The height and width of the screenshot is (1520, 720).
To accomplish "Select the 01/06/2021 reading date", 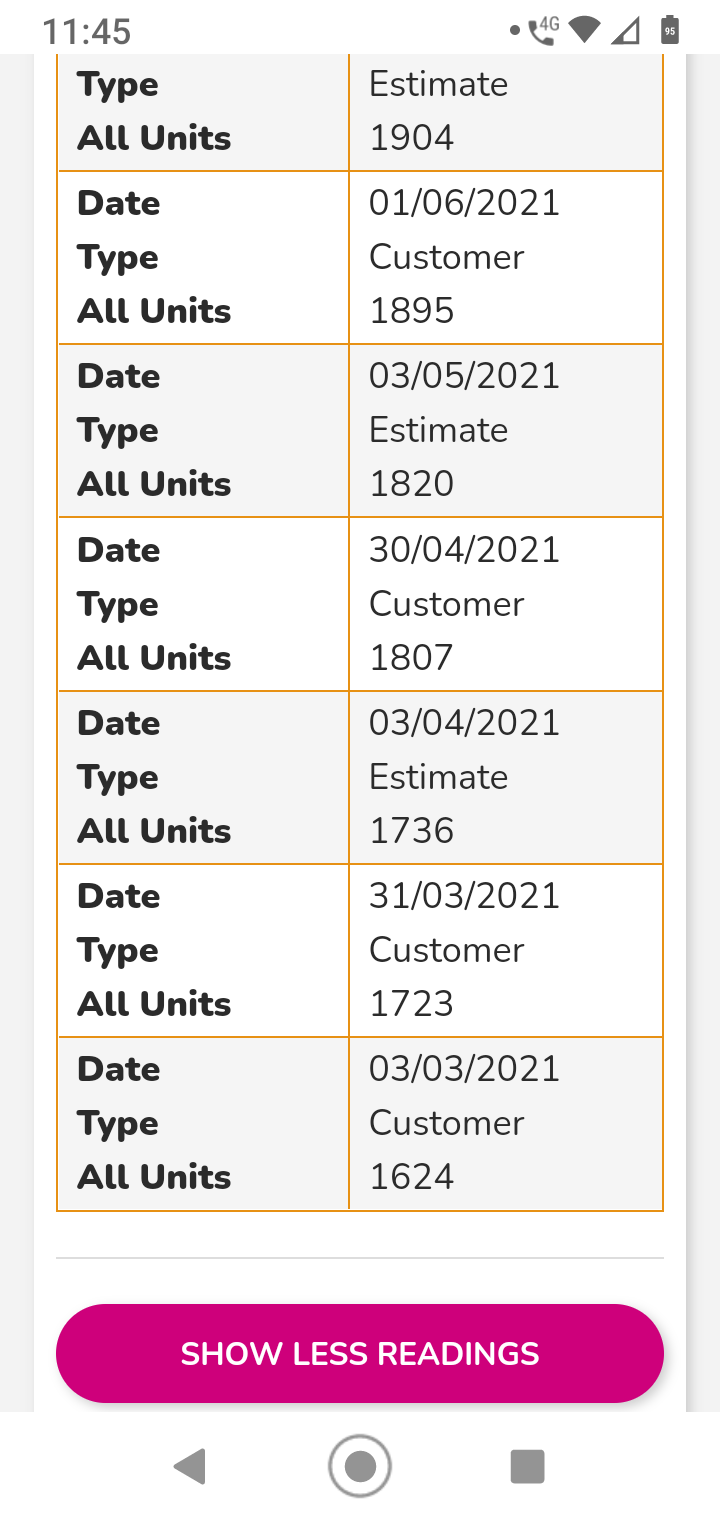I will 464,203.
